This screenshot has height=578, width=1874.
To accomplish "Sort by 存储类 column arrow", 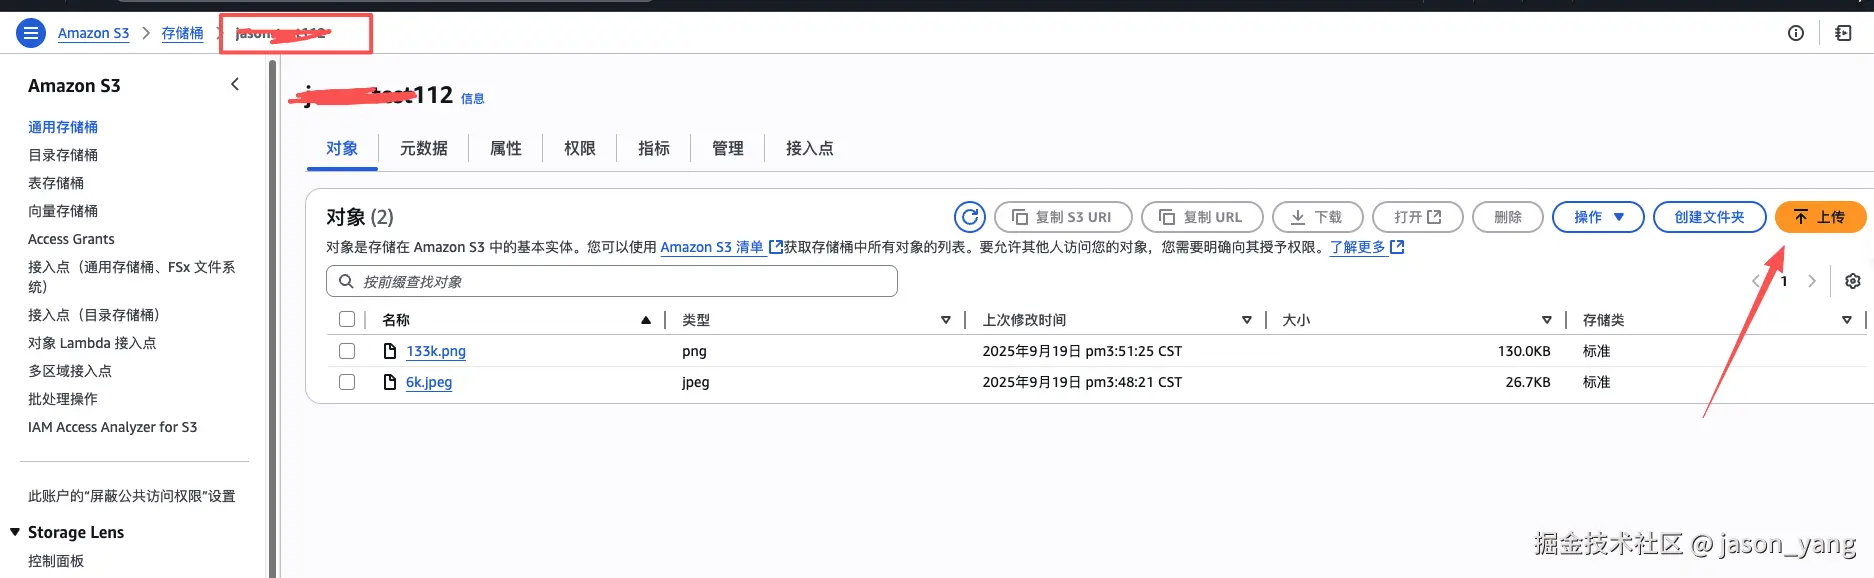I will [1846, 320].
